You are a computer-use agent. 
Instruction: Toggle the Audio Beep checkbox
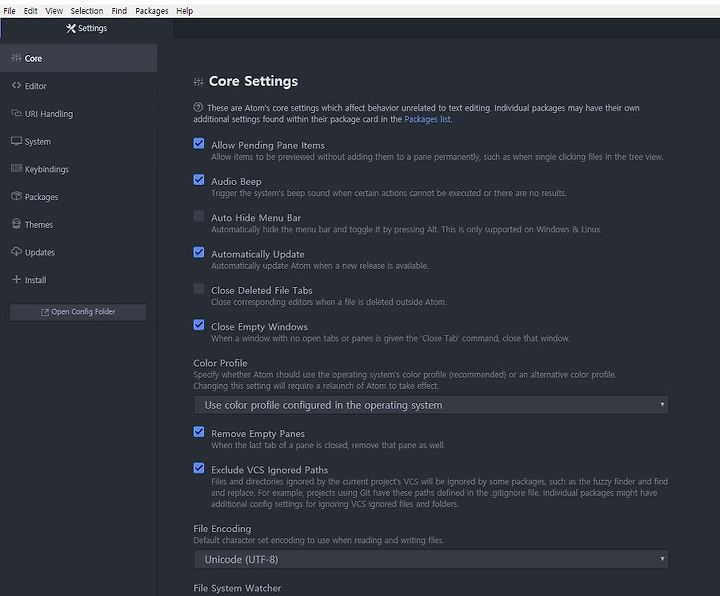(199, 180)
